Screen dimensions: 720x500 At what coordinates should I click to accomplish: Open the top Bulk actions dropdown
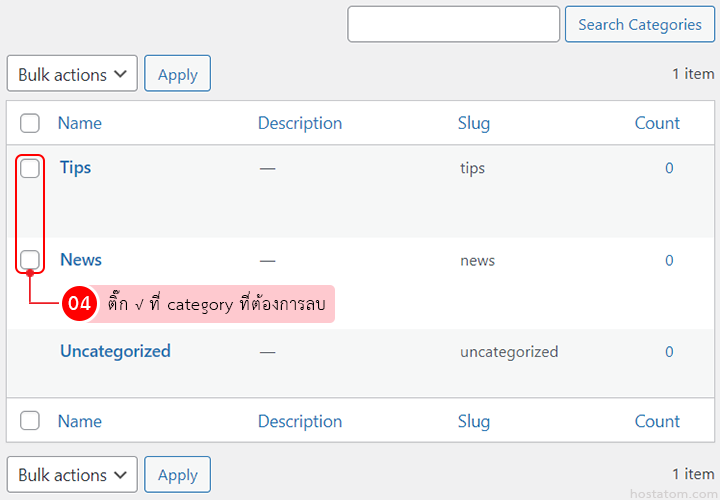(x=72, y=74)
